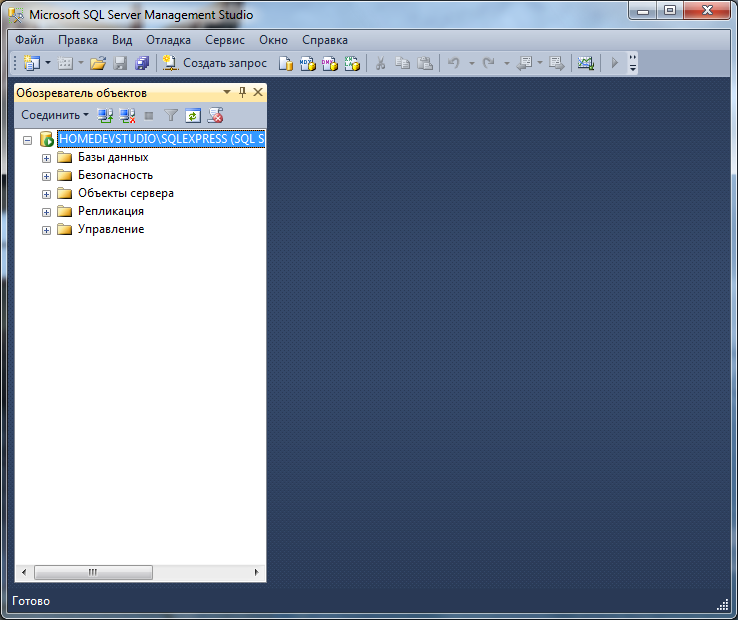The width and height of the screenshot is (738, 620).
Task: Select the Репликация tree item
Action: click(111, 211)
